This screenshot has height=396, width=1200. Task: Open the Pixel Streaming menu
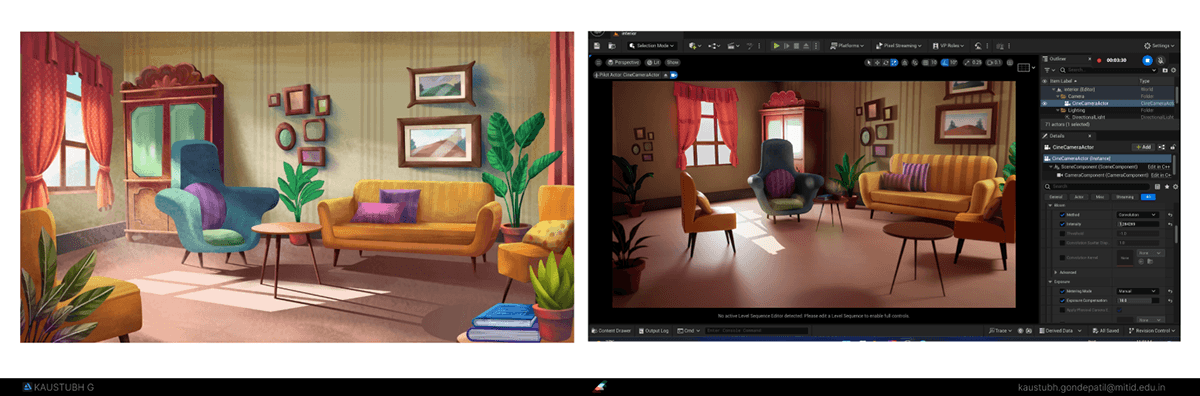[899, 46]
